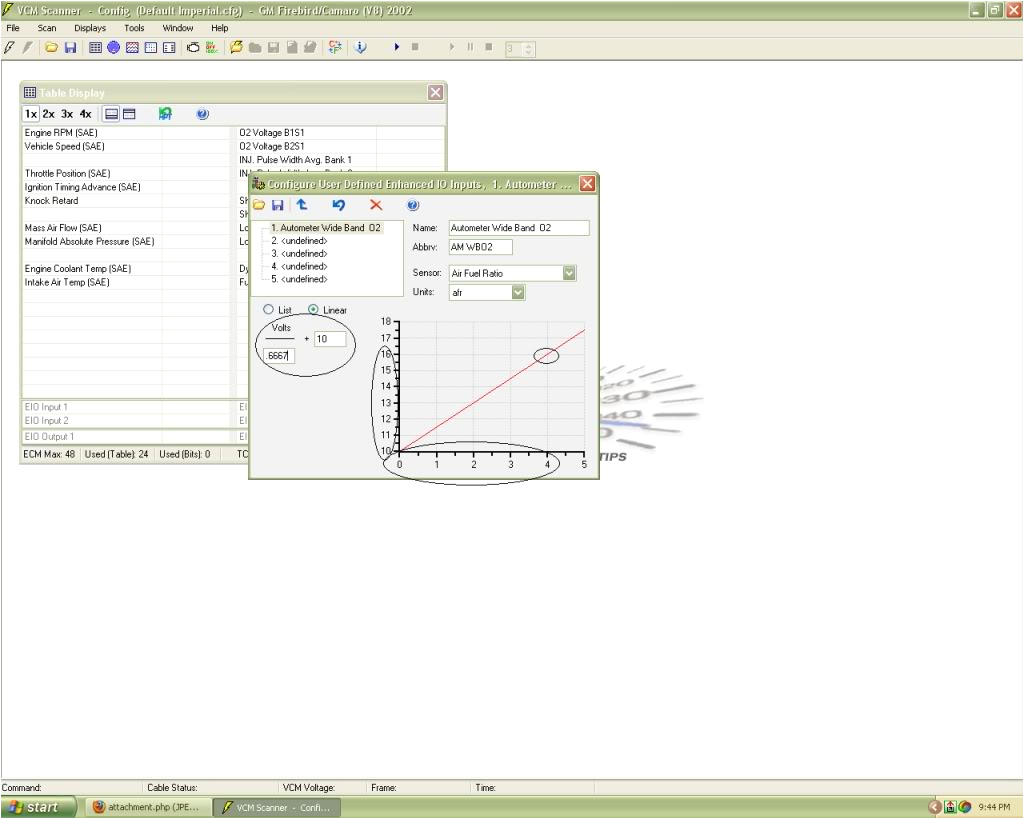The width and height of the screenshot is (1024, 819).
Task: Expand the Sensor dropdown
Action: coord(569,273)
